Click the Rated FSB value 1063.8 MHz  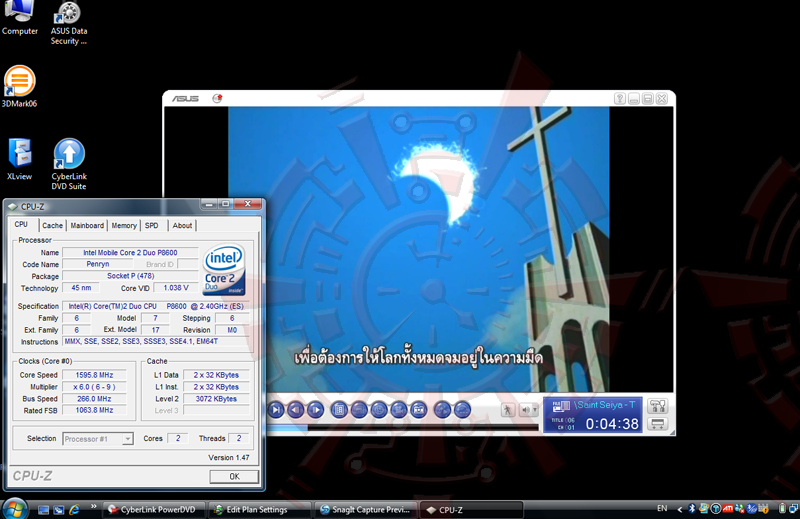click(x=94, y=410)
